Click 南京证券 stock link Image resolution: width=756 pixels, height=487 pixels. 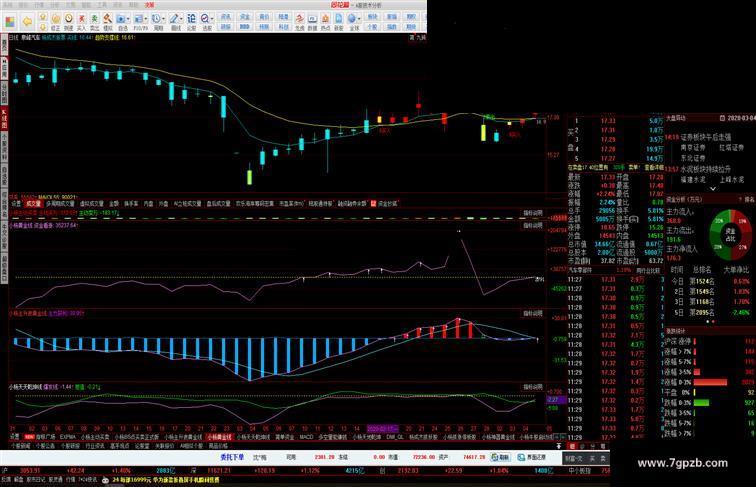[693, 148]
